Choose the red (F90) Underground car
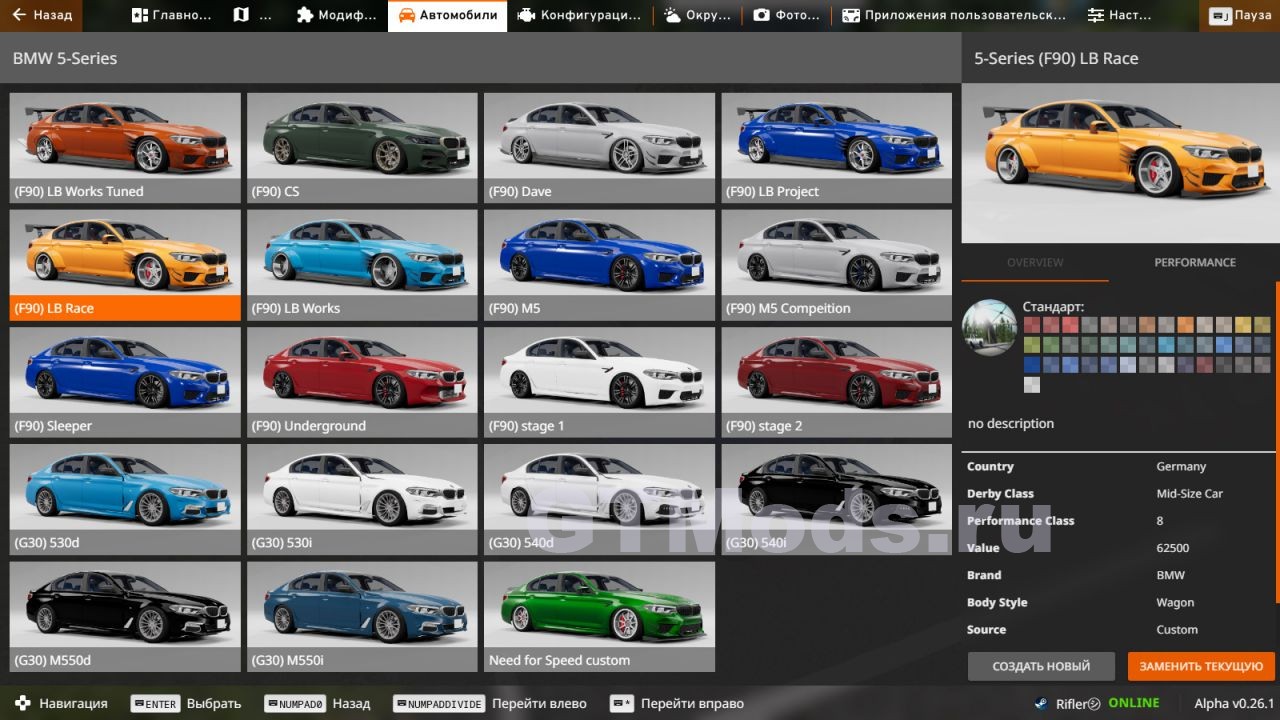The height and width of the screenshot is (720, 1280). 362,382
